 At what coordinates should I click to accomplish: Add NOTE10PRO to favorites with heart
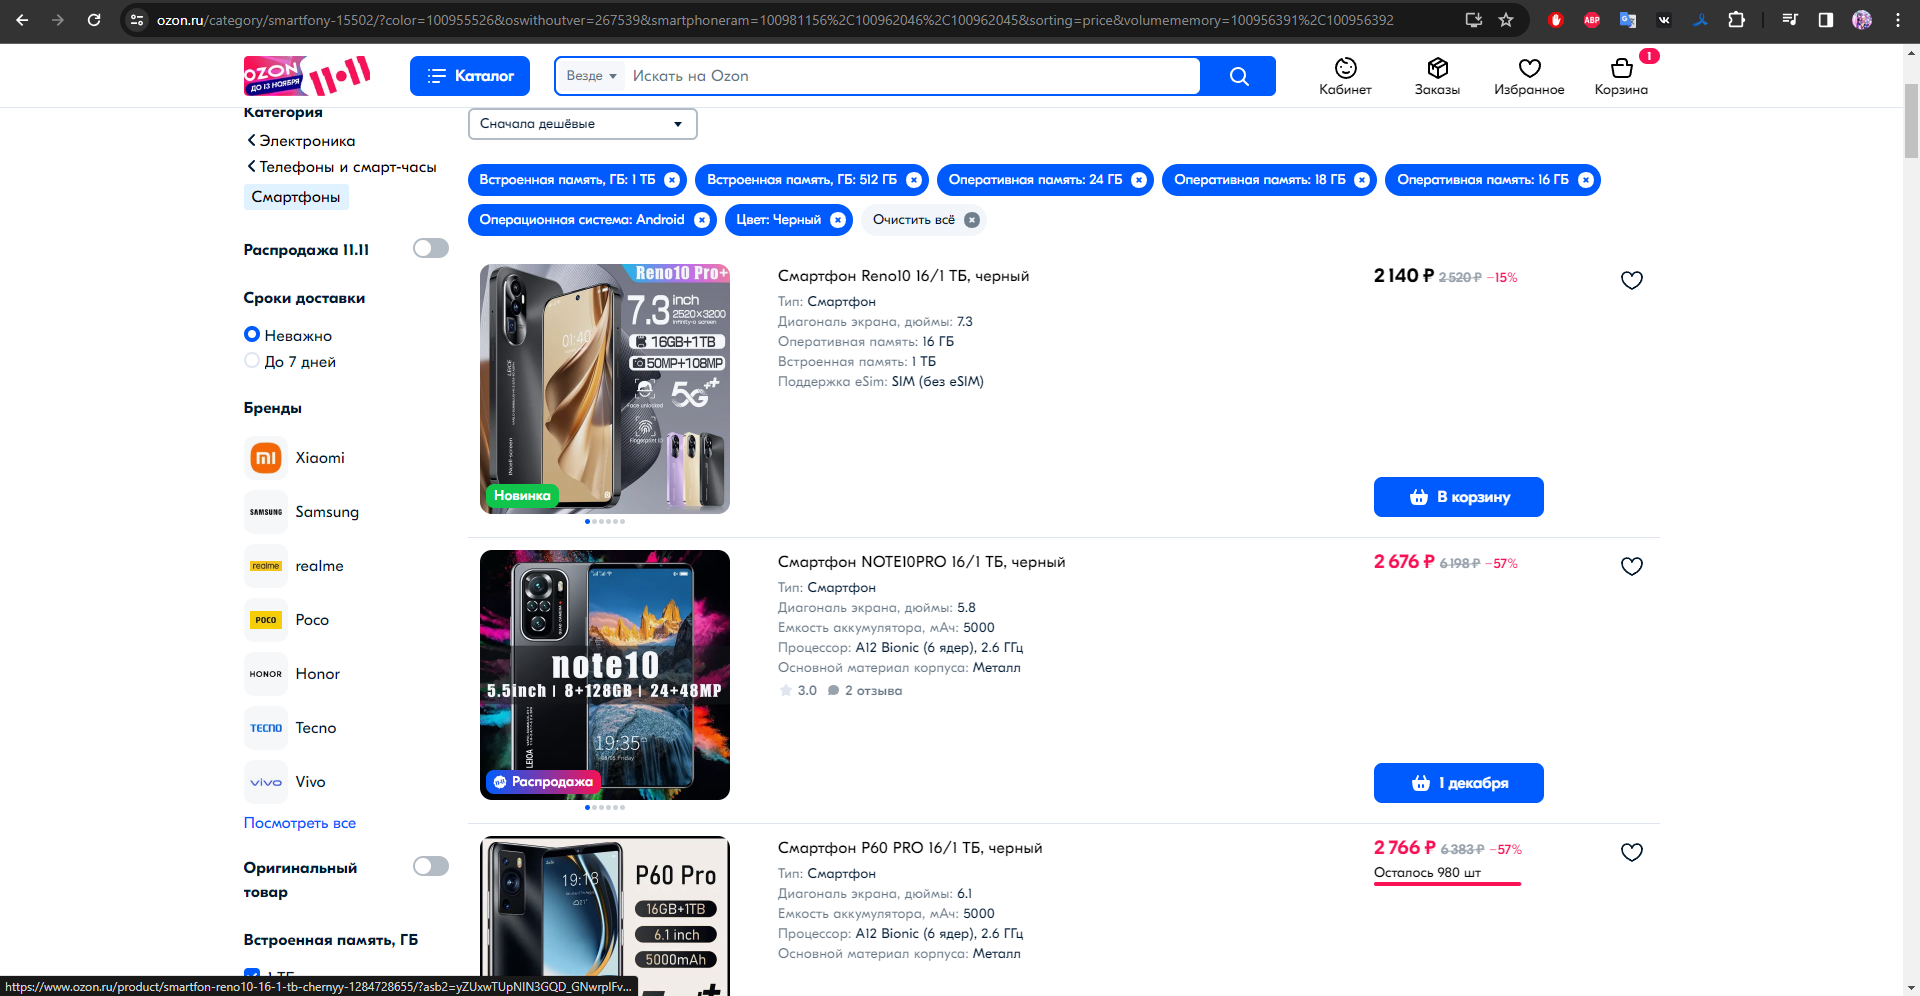[1632, 566]
